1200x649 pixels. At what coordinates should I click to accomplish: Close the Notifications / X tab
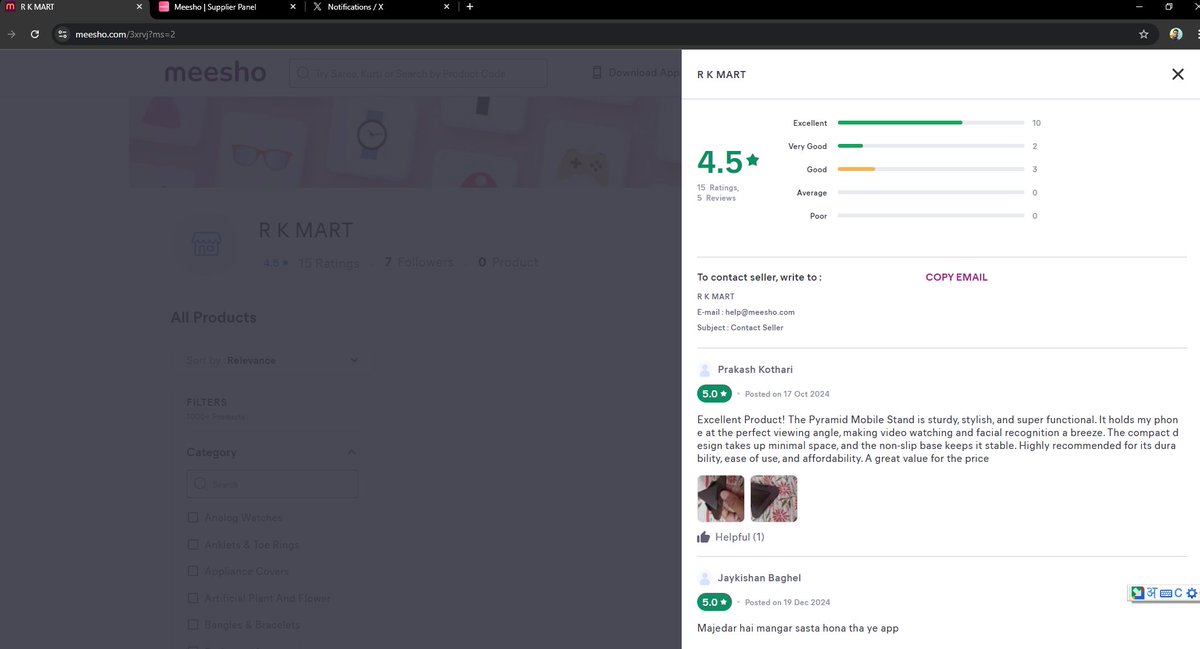tap(445, 7)
